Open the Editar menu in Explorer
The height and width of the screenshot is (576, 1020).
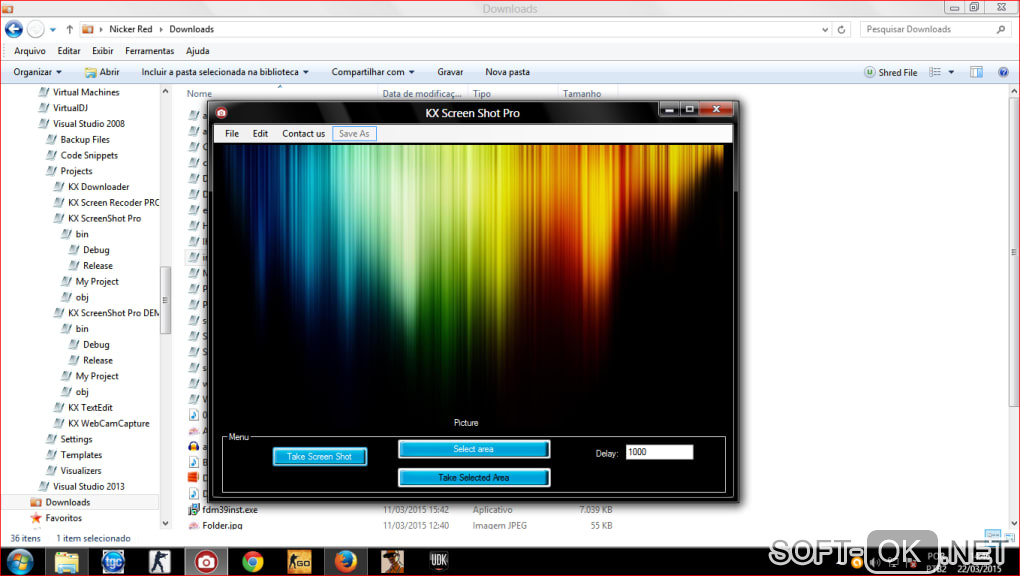(x=69, y=51)
